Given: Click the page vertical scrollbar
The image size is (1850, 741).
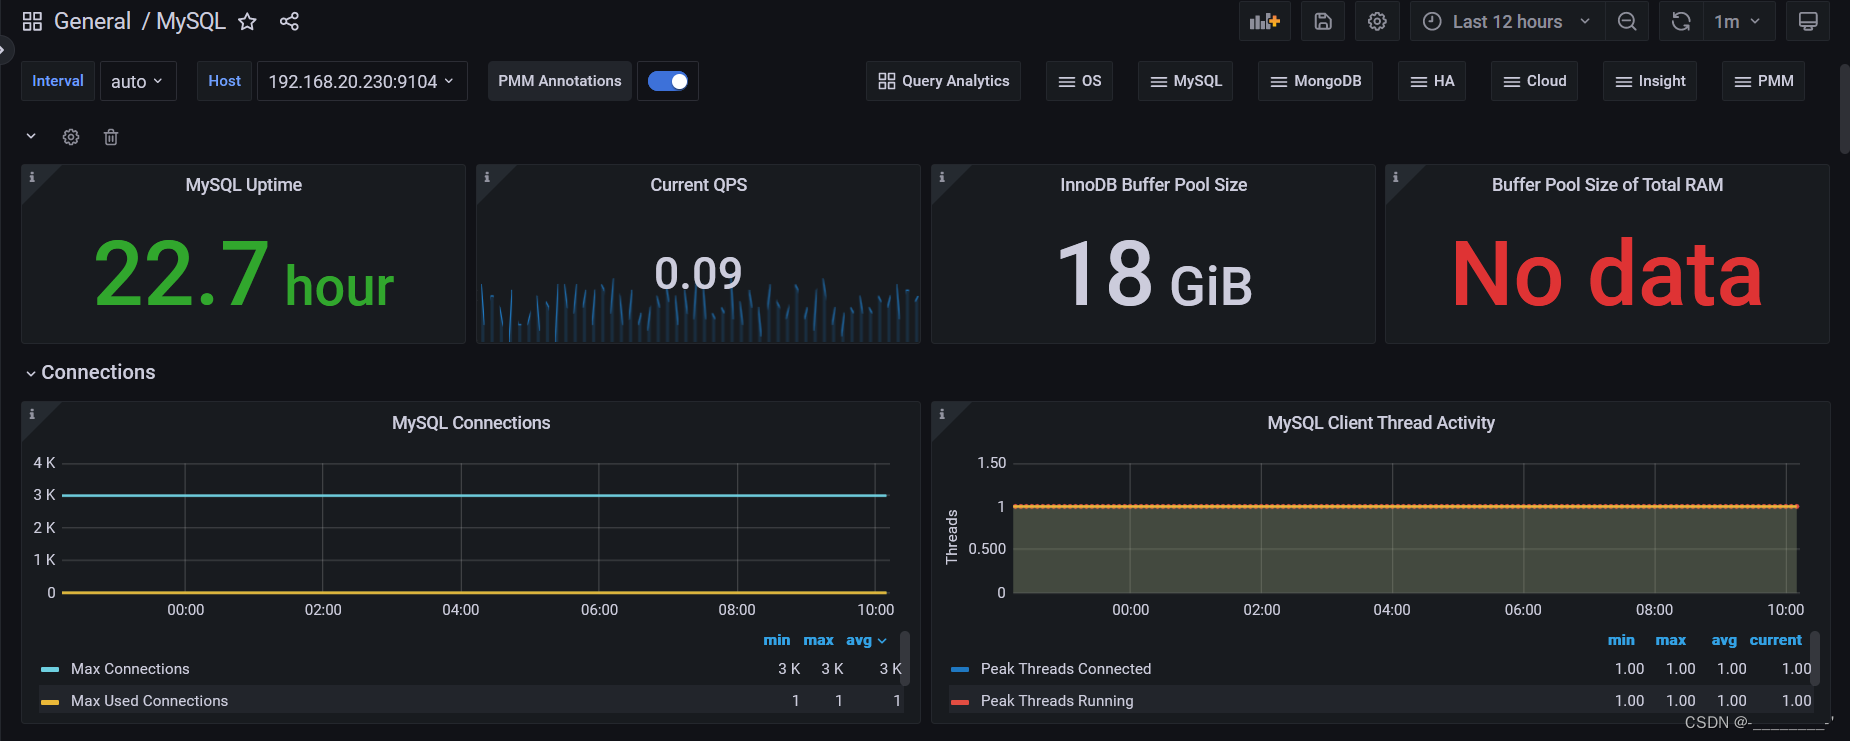Looking at the screenshot, I should (x=1844, y=110).
